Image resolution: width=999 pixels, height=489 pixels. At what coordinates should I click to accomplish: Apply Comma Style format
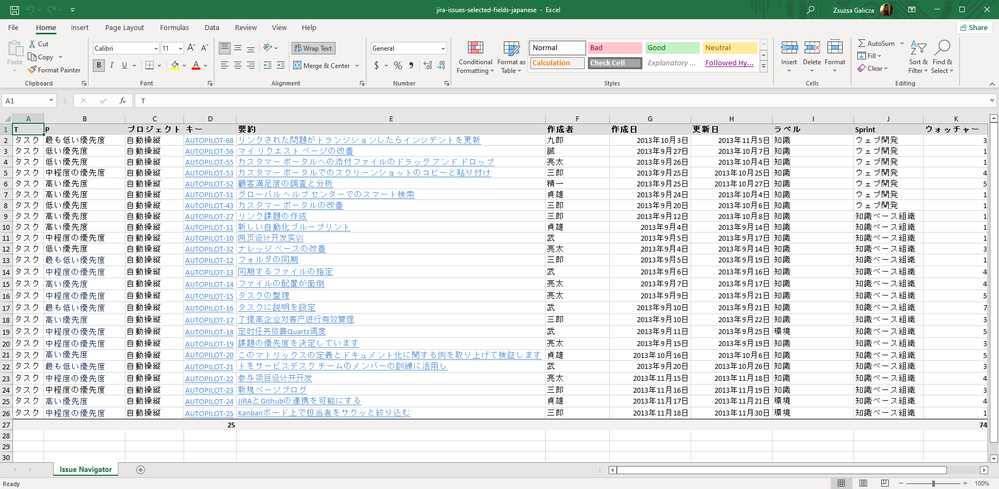tap(411, 66)
